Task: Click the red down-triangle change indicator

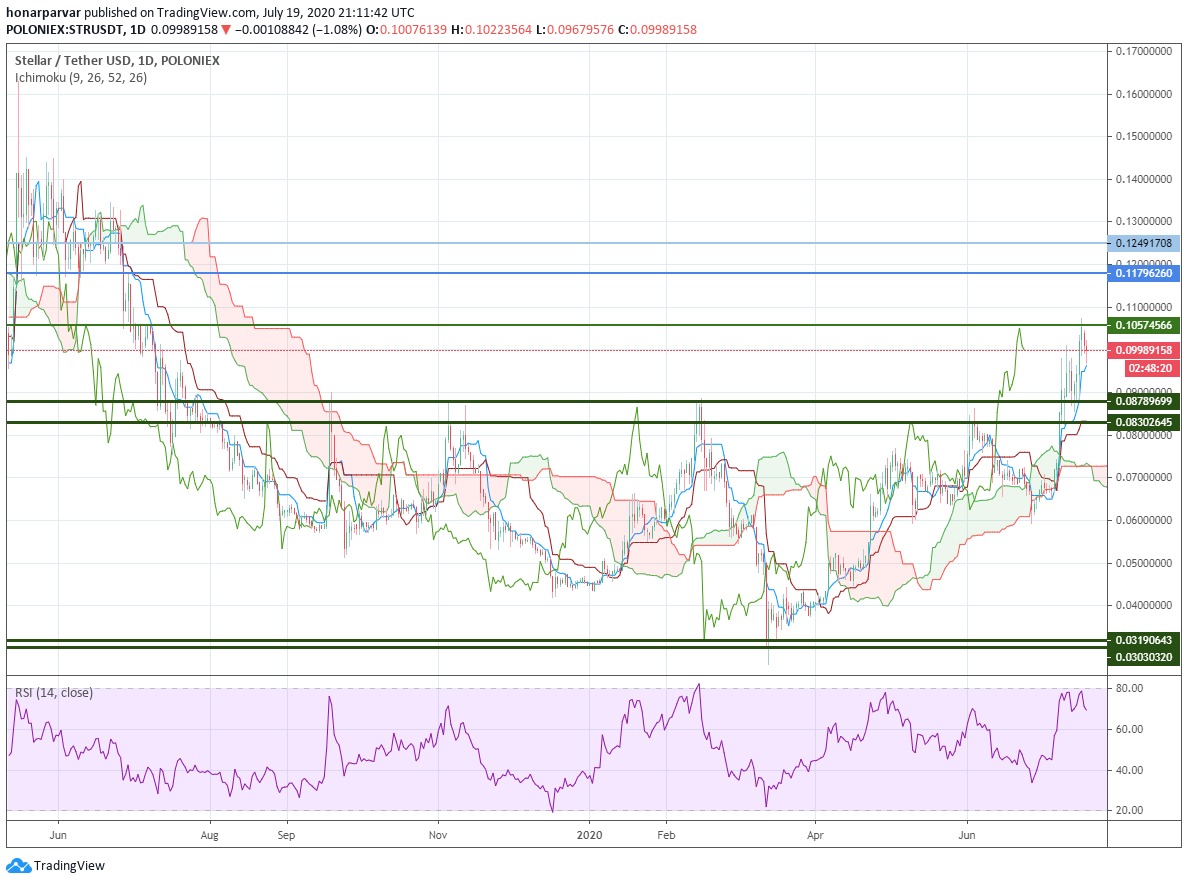Action: 226,30
